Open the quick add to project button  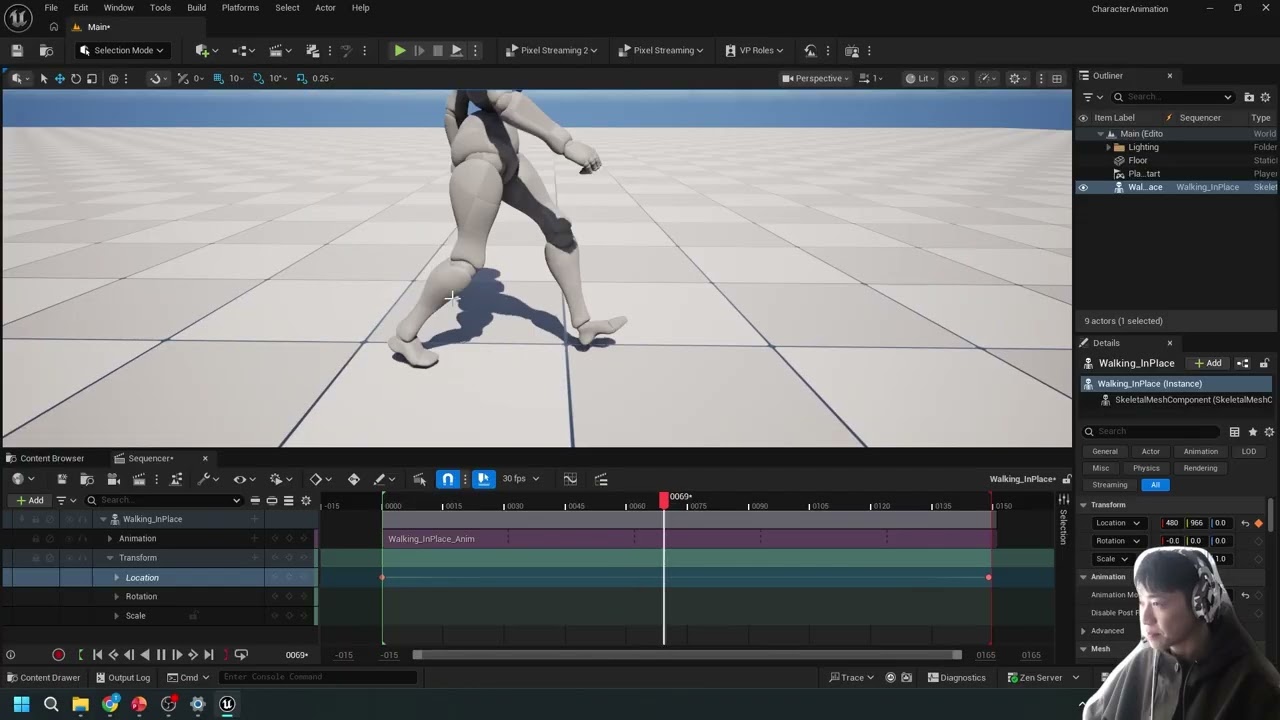[x=205, y=50]
